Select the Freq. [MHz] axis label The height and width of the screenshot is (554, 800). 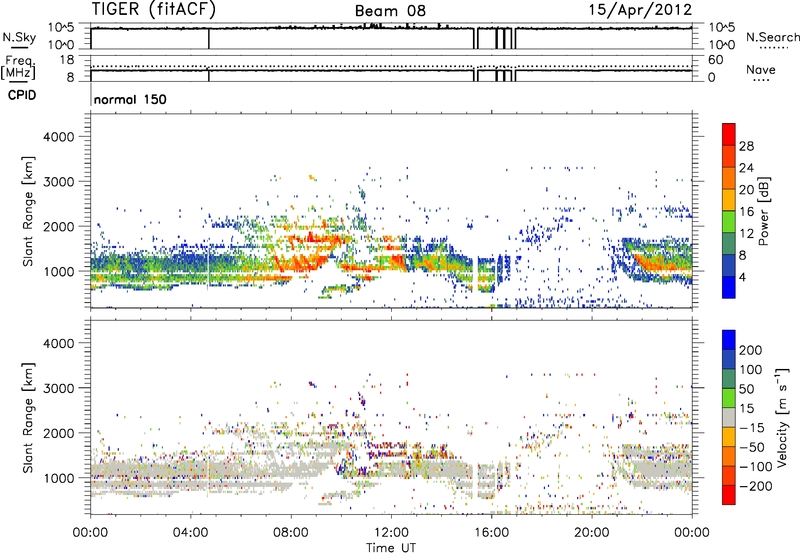19,67
